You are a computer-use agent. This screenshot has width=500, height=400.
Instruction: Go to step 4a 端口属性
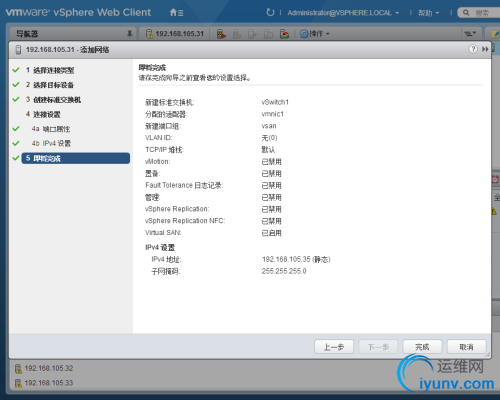pos(51,129)
